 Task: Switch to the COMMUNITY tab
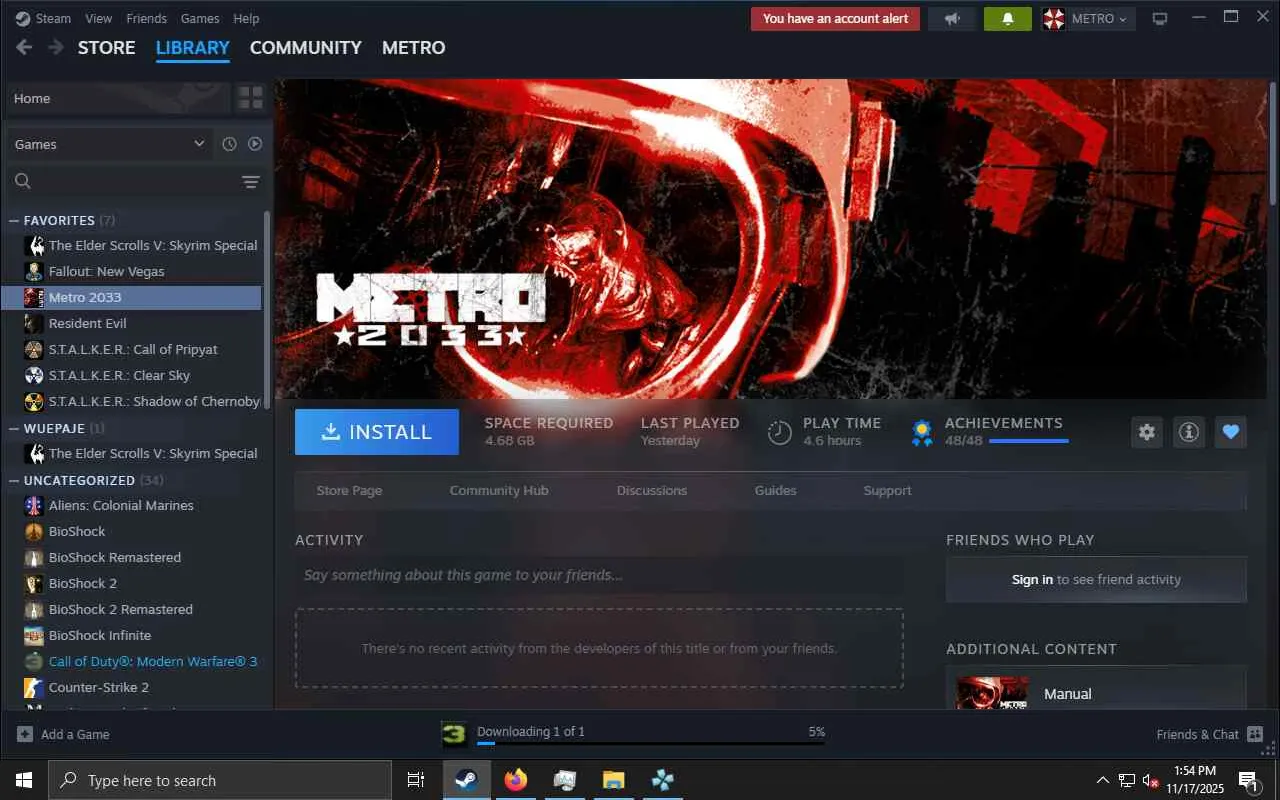[x=306, y=48]
